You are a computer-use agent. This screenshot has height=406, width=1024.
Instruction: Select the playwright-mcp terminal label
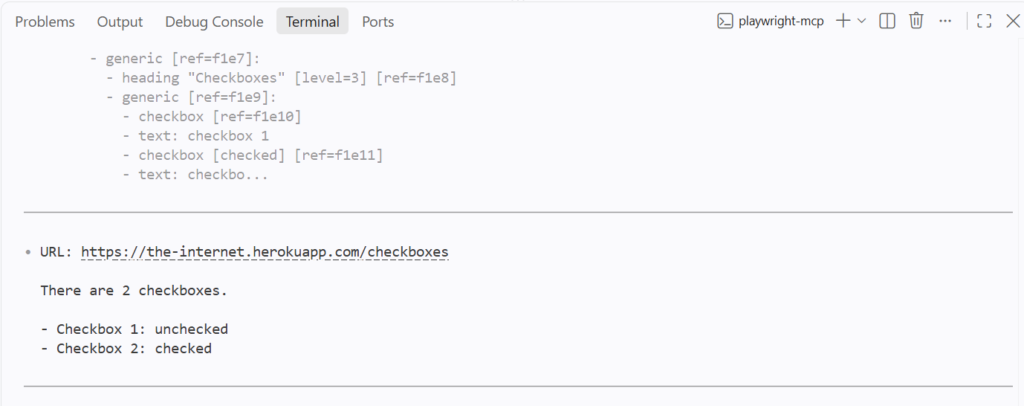coord(781,21)
